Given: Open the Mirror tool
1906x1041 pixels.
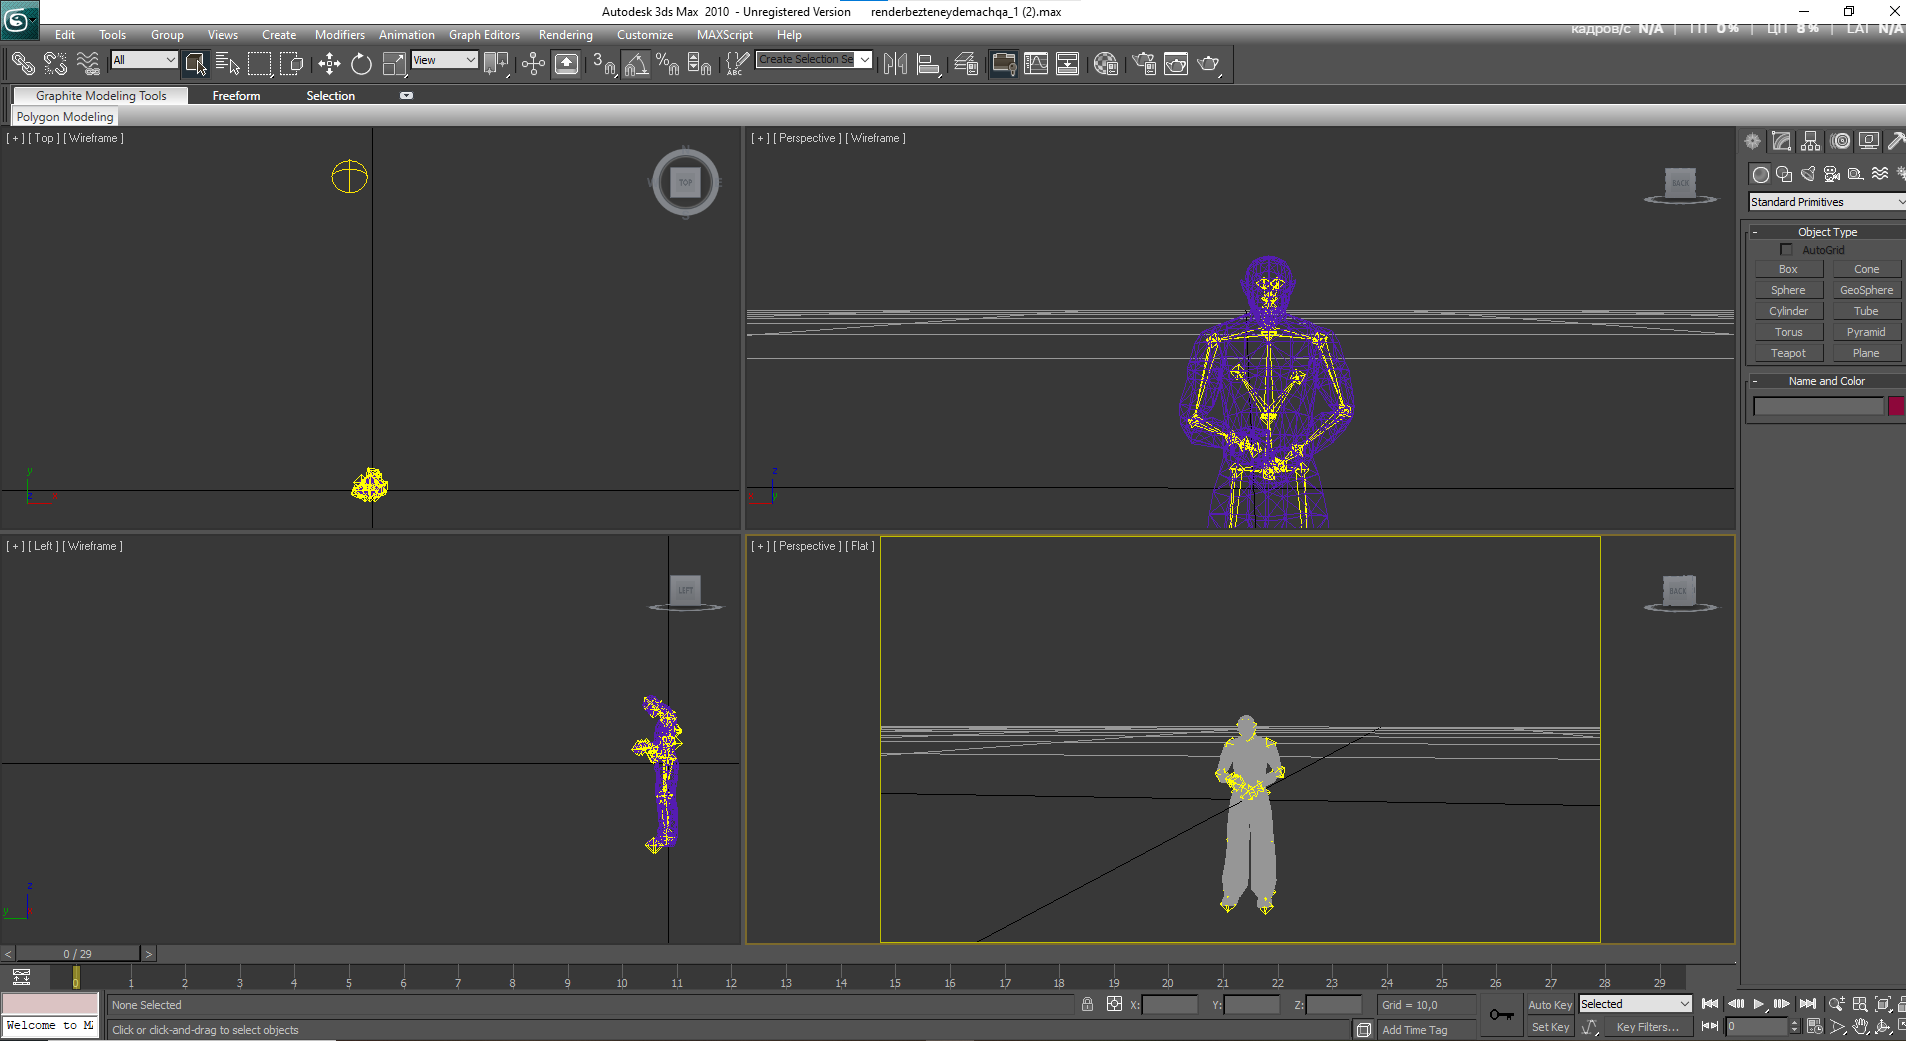Looking at the screenshot, I should [x=895, y=64].
